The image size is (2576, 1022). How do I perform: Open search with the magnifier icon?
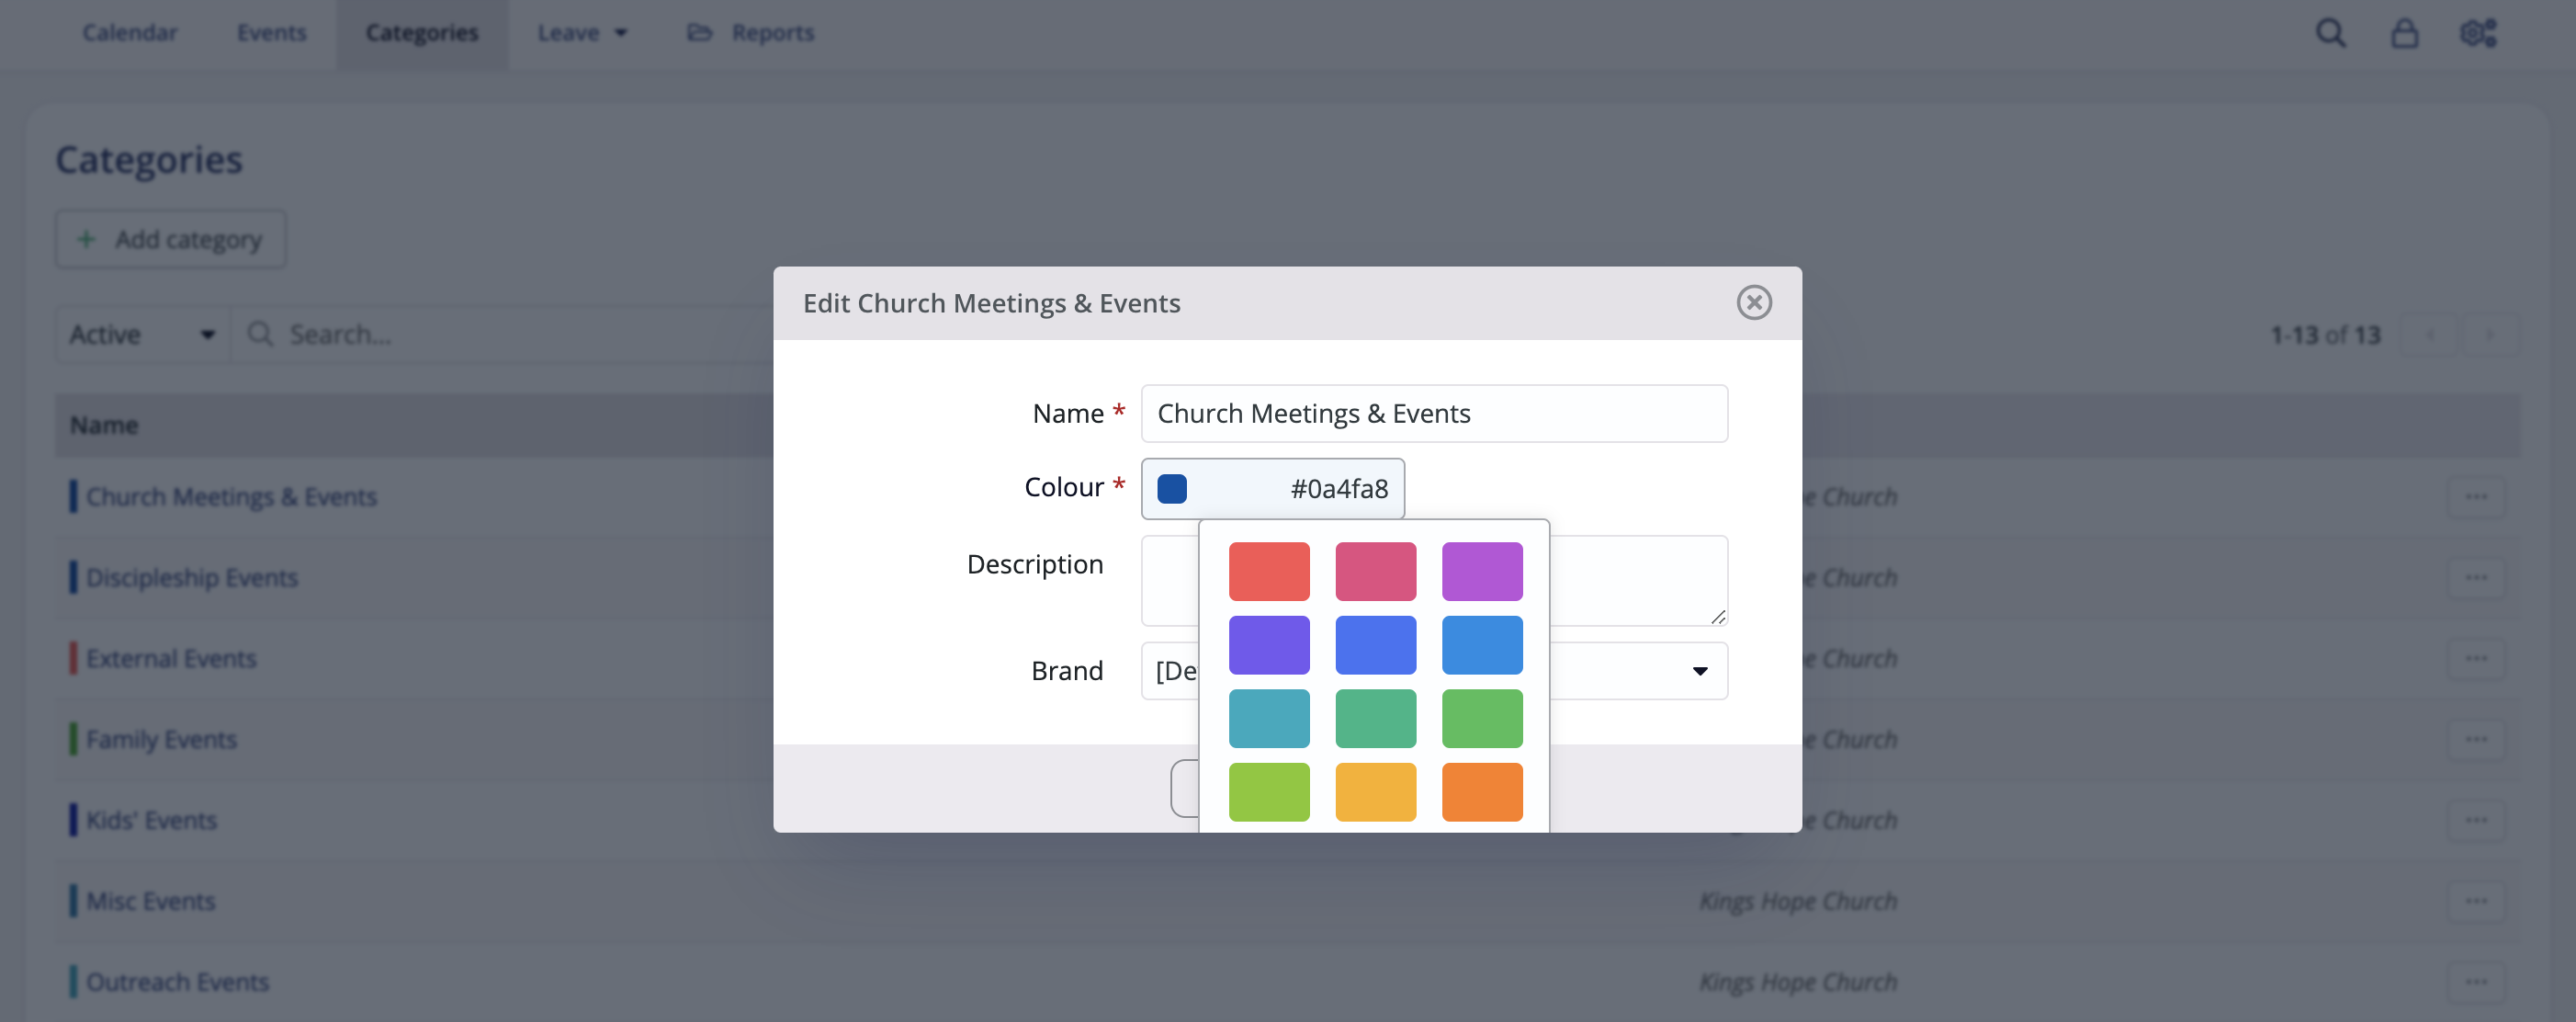pyautogui.click(x=2330, y=33)
